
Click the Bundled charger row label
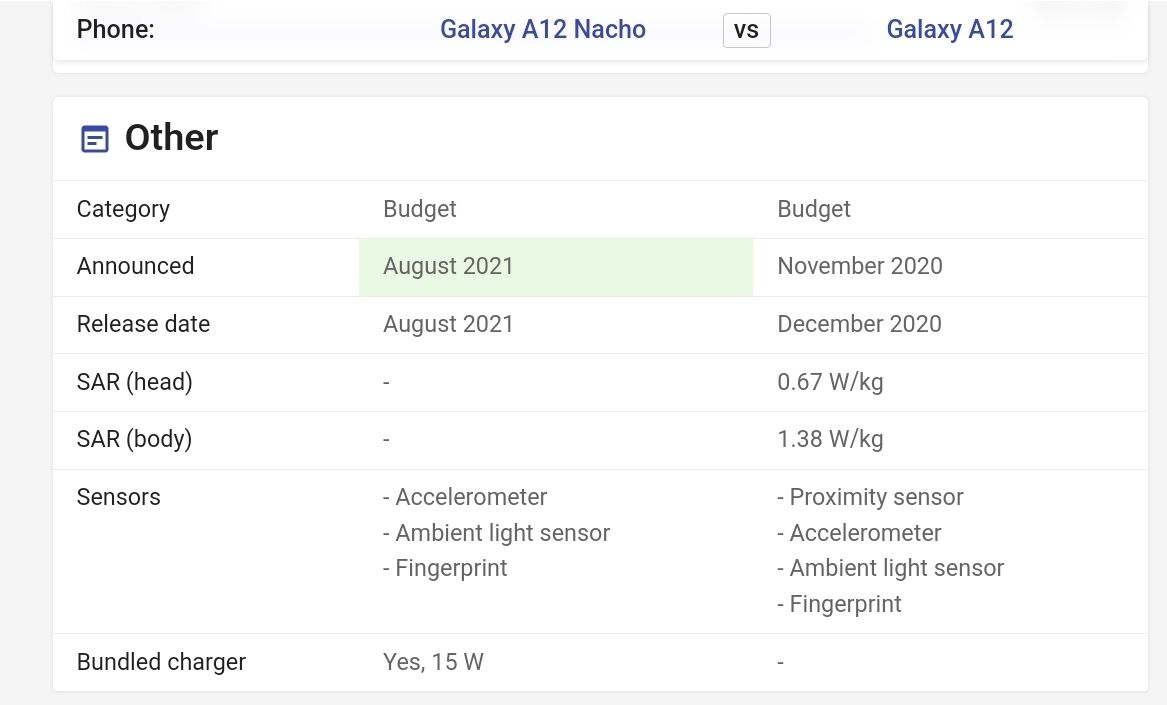tap(161, 661)
